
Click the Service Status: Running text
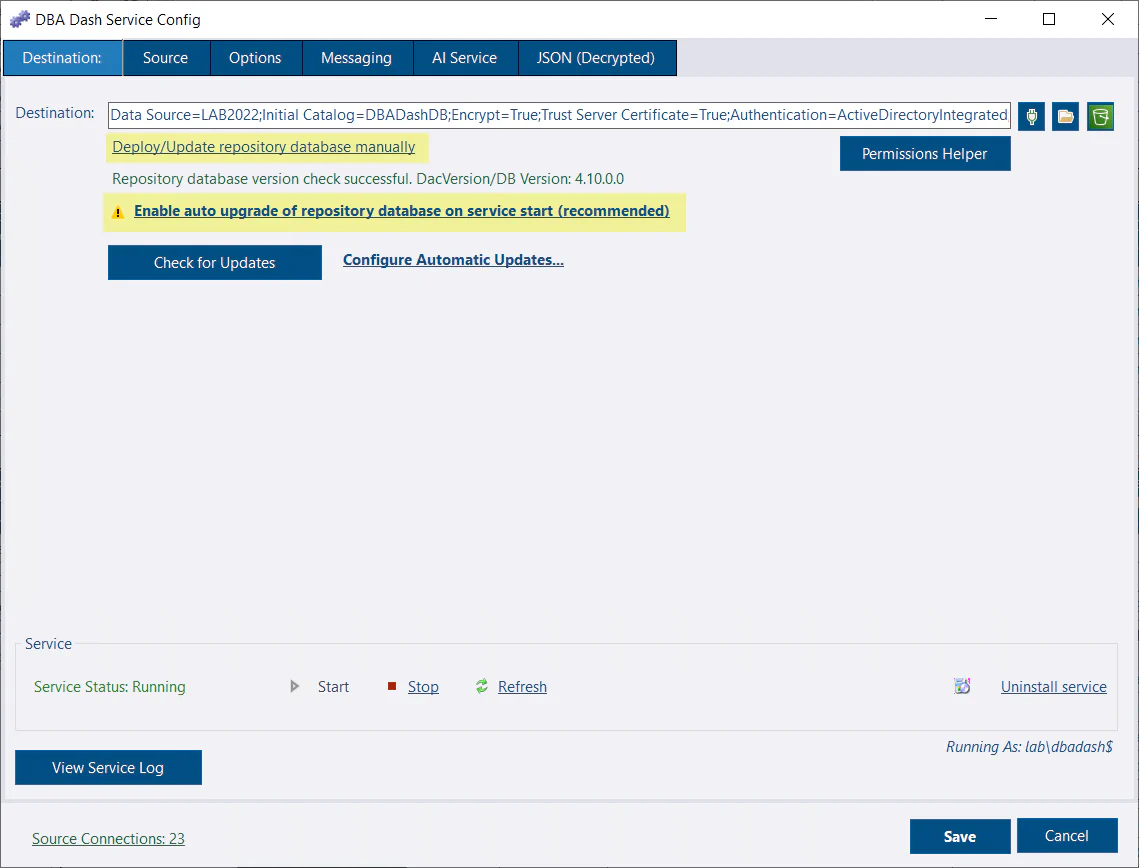tap(110, 686)
